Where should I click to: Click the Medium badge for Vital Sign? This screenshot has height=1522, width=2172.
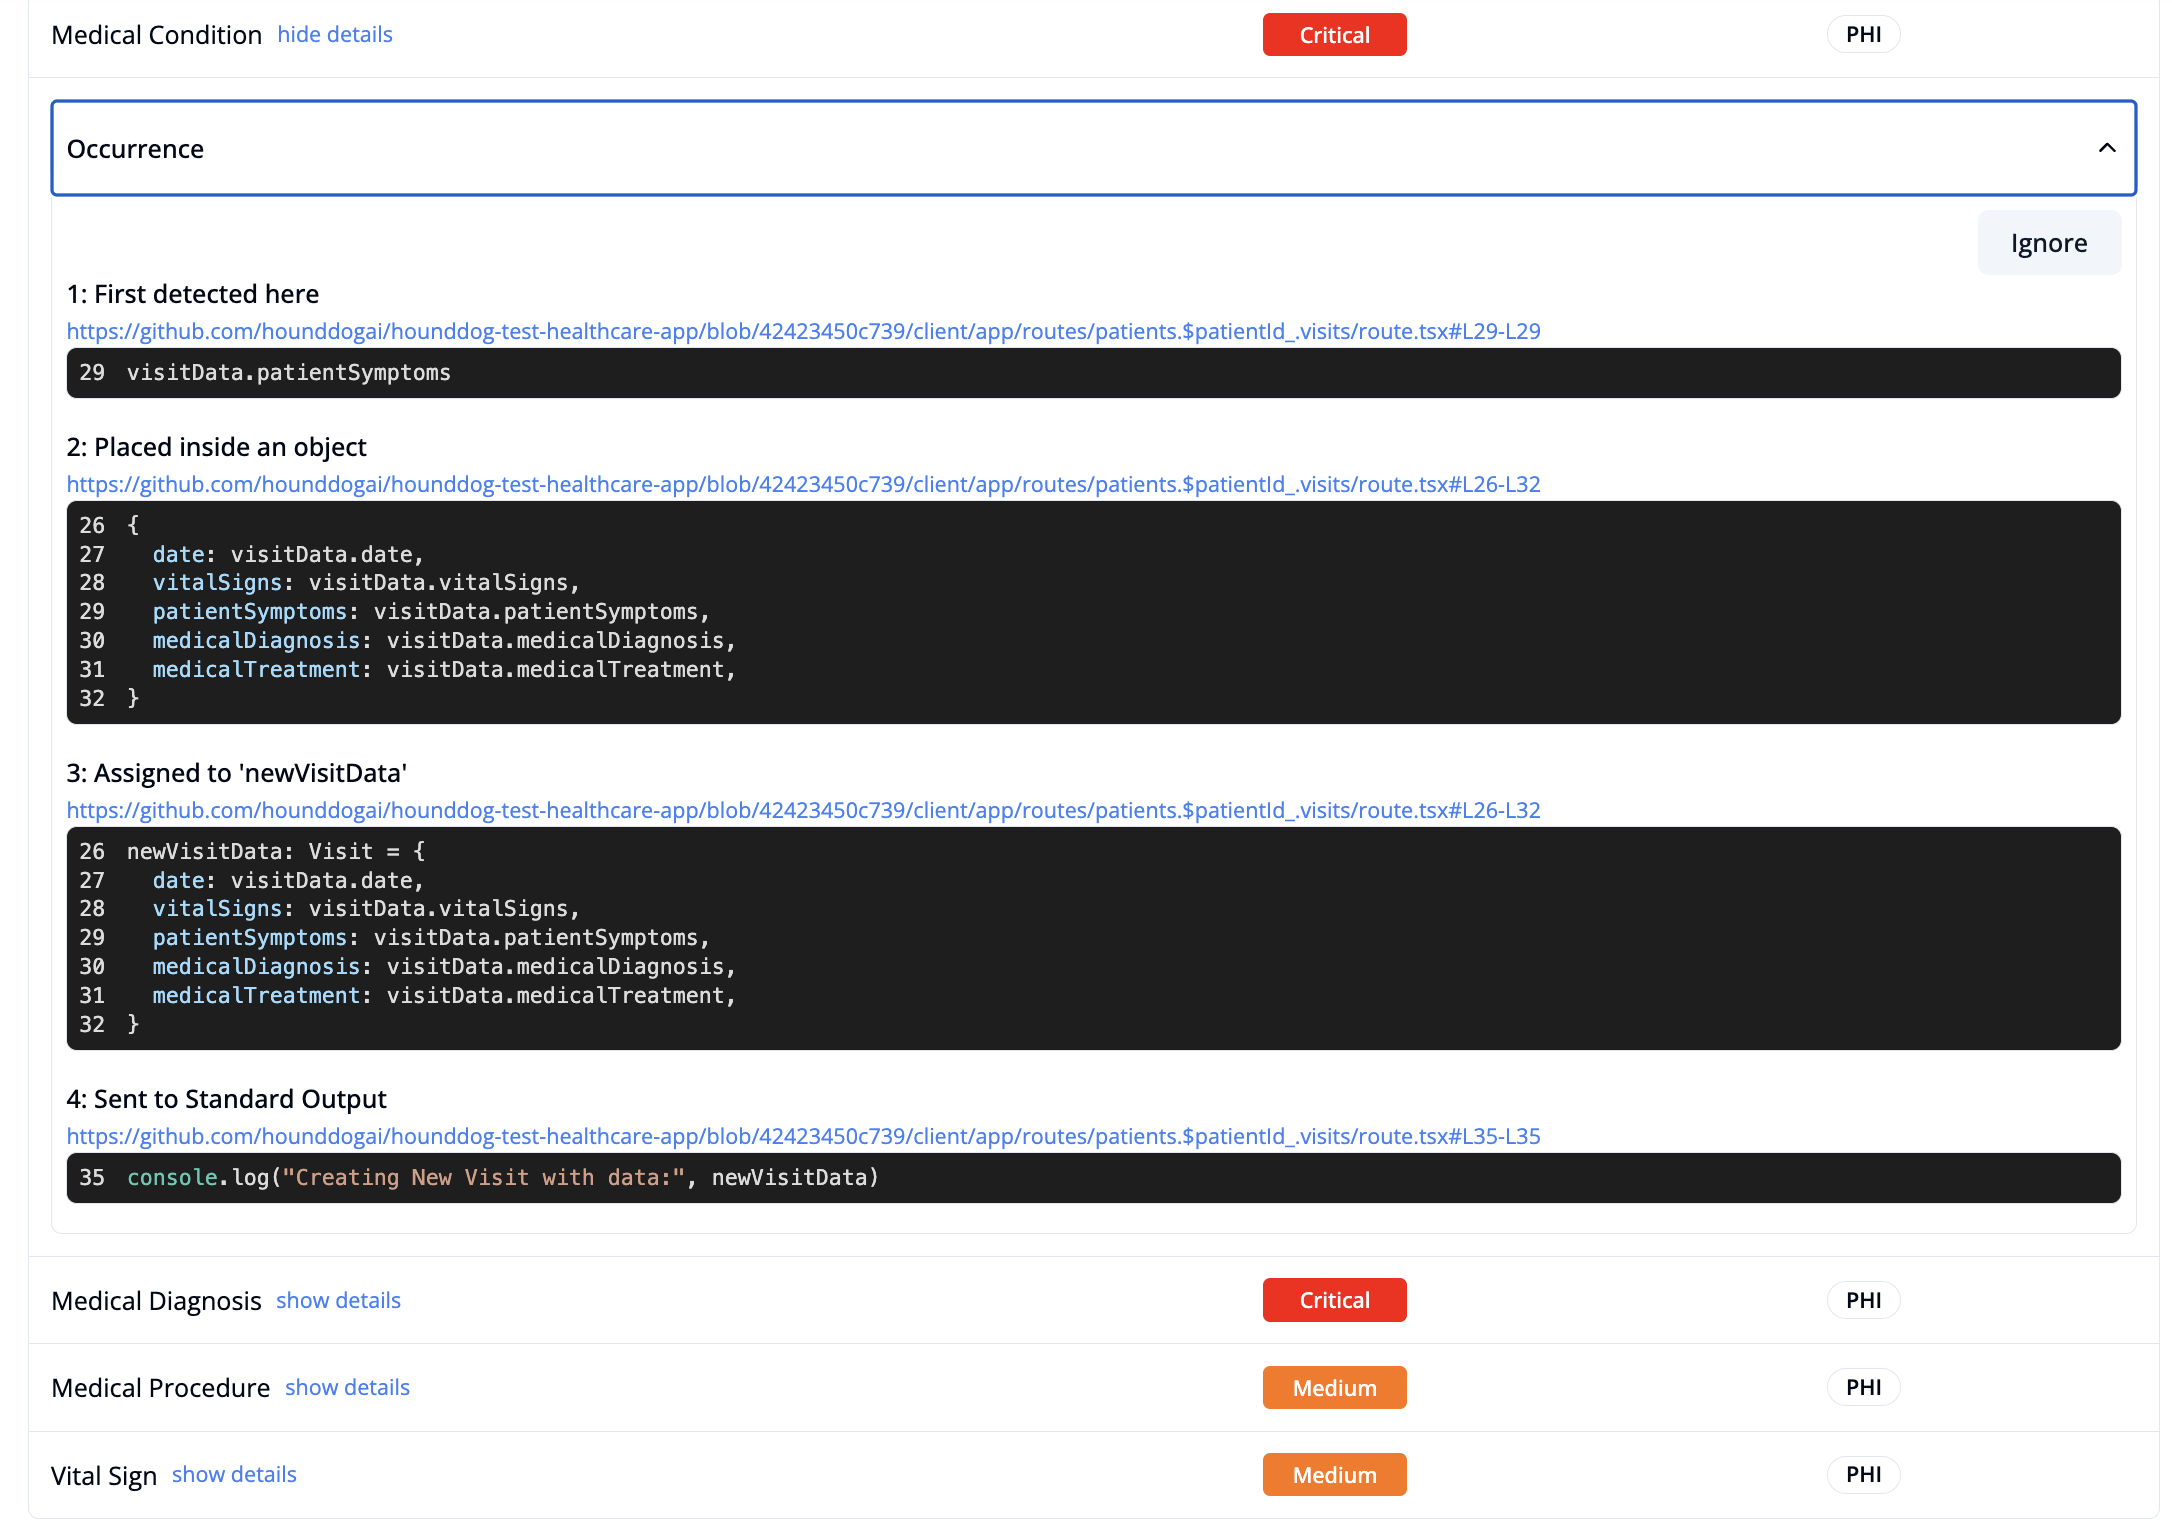1334,1475
